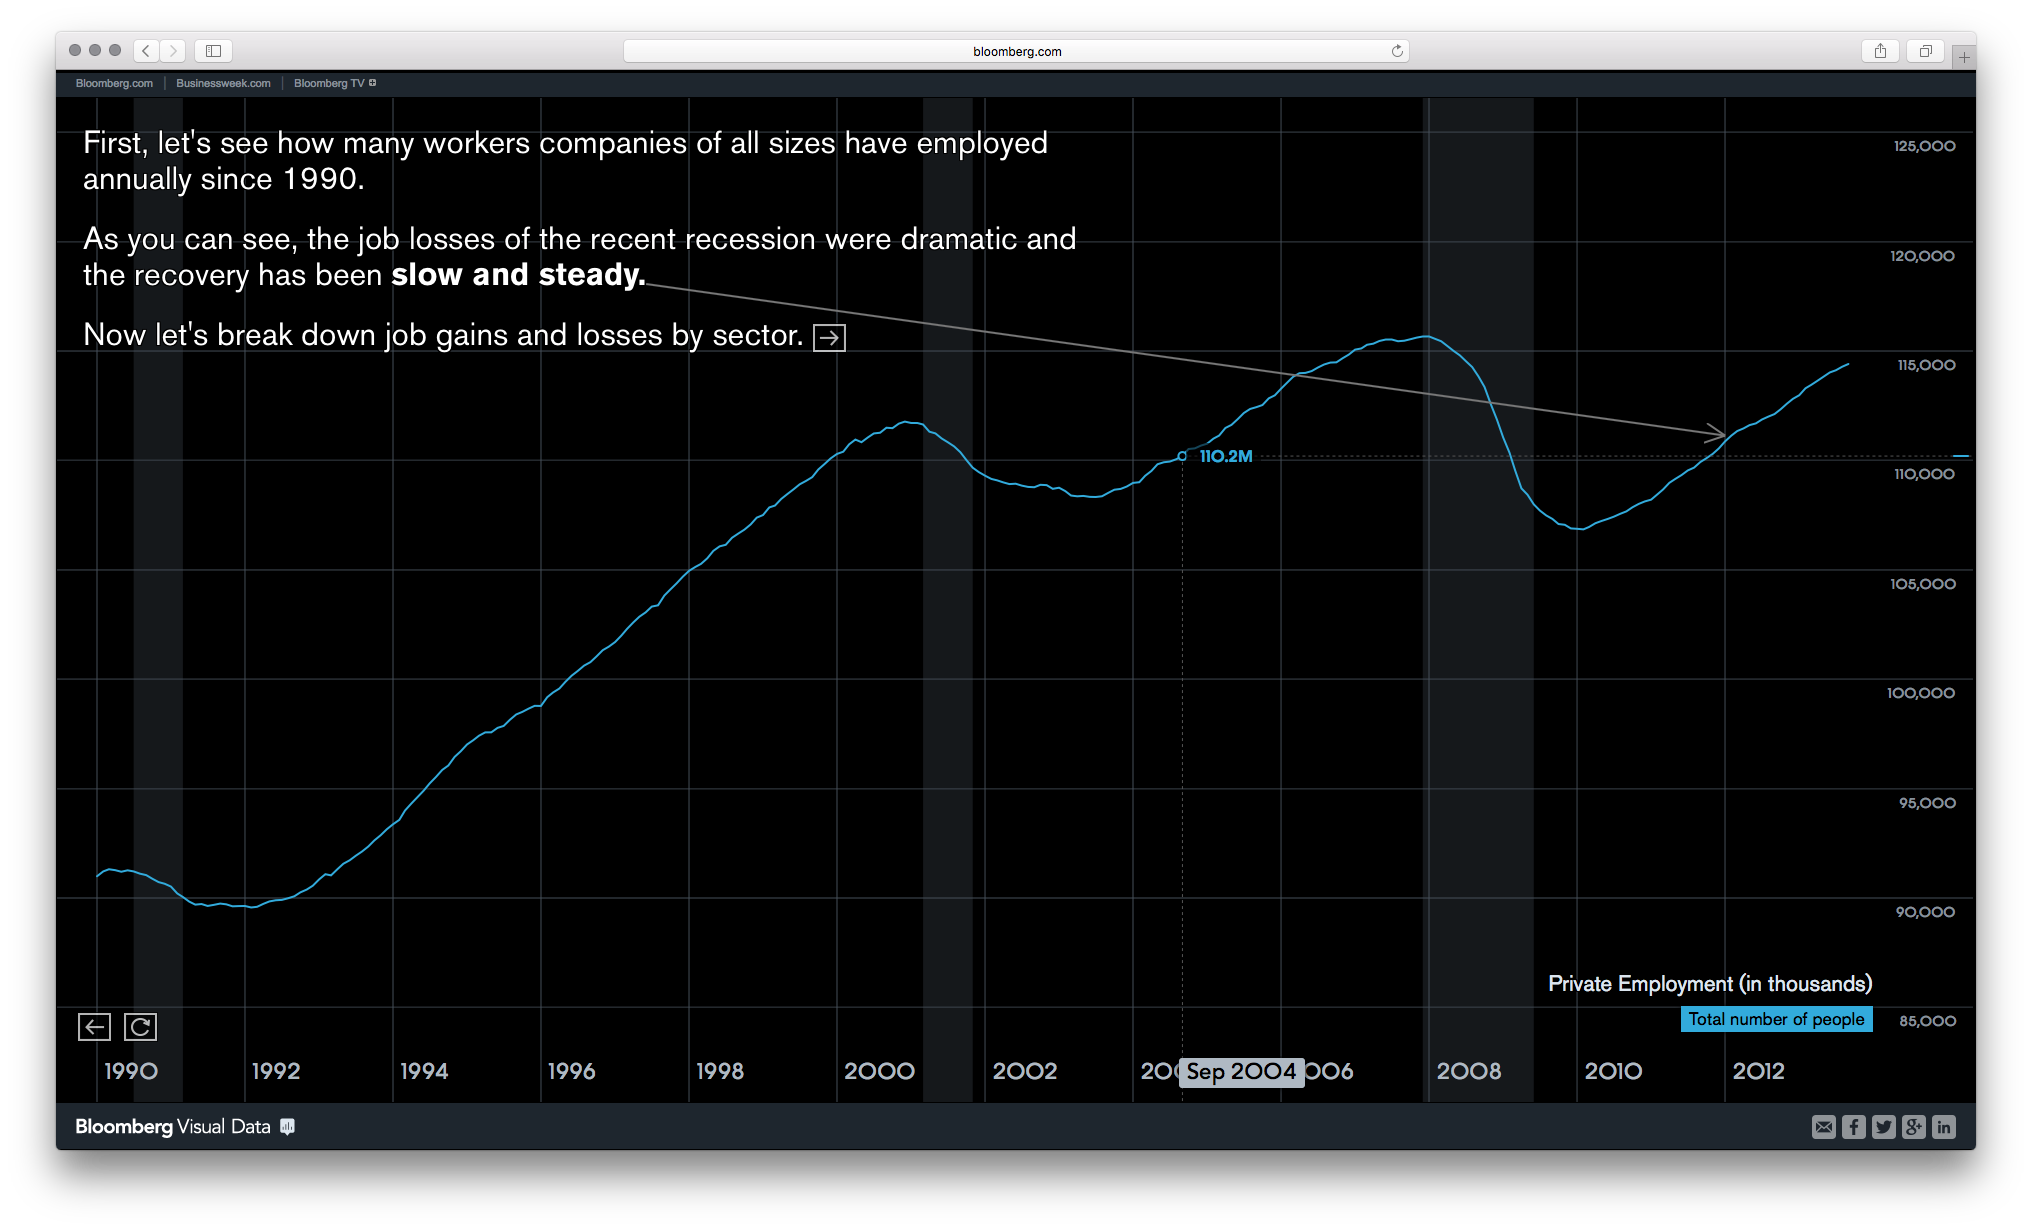This screenshot has height=1230, width=2032.
Task: Click the Safari share icon
Action: point(1881,50)
